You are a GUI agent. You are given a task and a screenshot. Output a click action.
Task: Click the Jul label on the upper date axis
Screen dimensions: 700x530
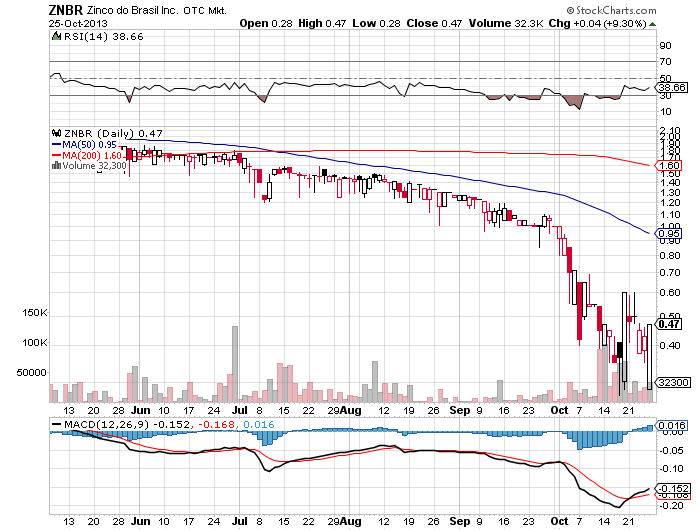(240, 410)
